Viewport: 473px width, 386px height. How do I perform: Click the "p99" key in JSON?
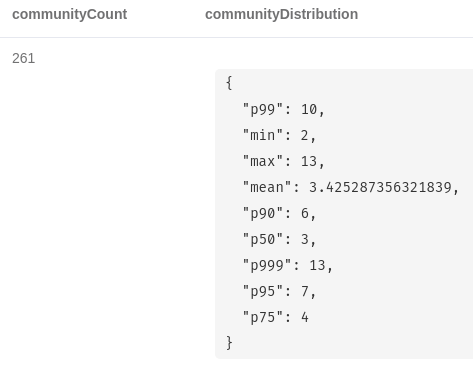click(263, 109)
